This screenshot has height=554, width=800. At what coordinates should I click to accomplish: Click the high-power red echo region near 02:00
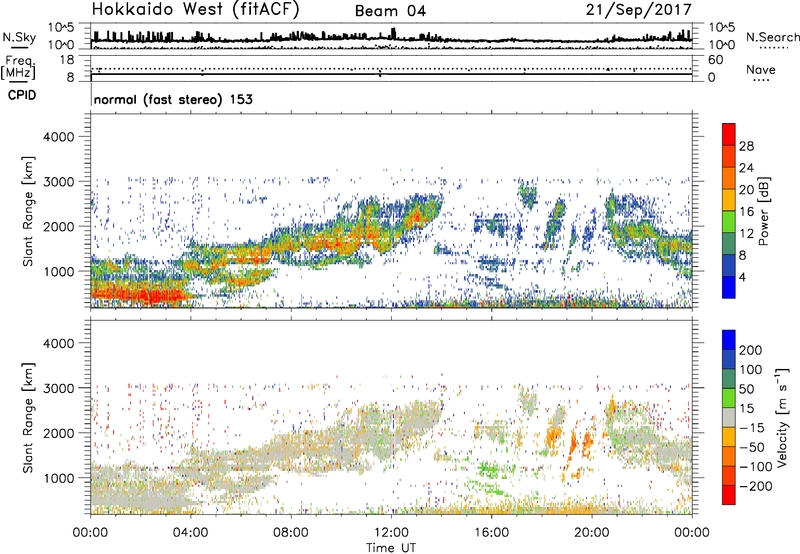click(140, 295)
